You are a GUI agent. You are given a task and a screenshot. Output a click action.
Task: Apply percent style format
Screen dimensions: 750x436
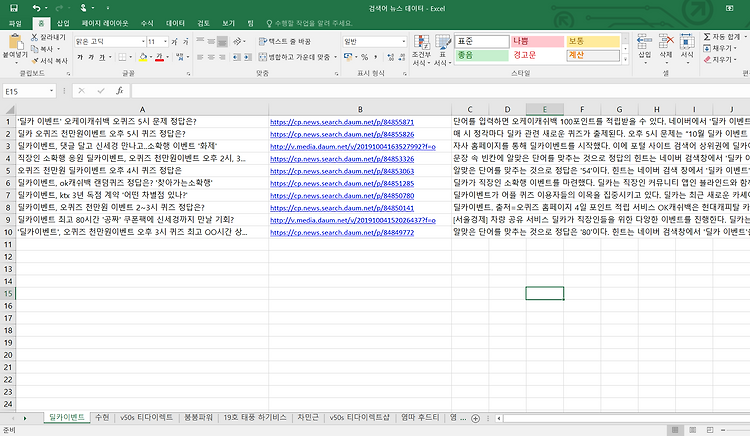364,57
